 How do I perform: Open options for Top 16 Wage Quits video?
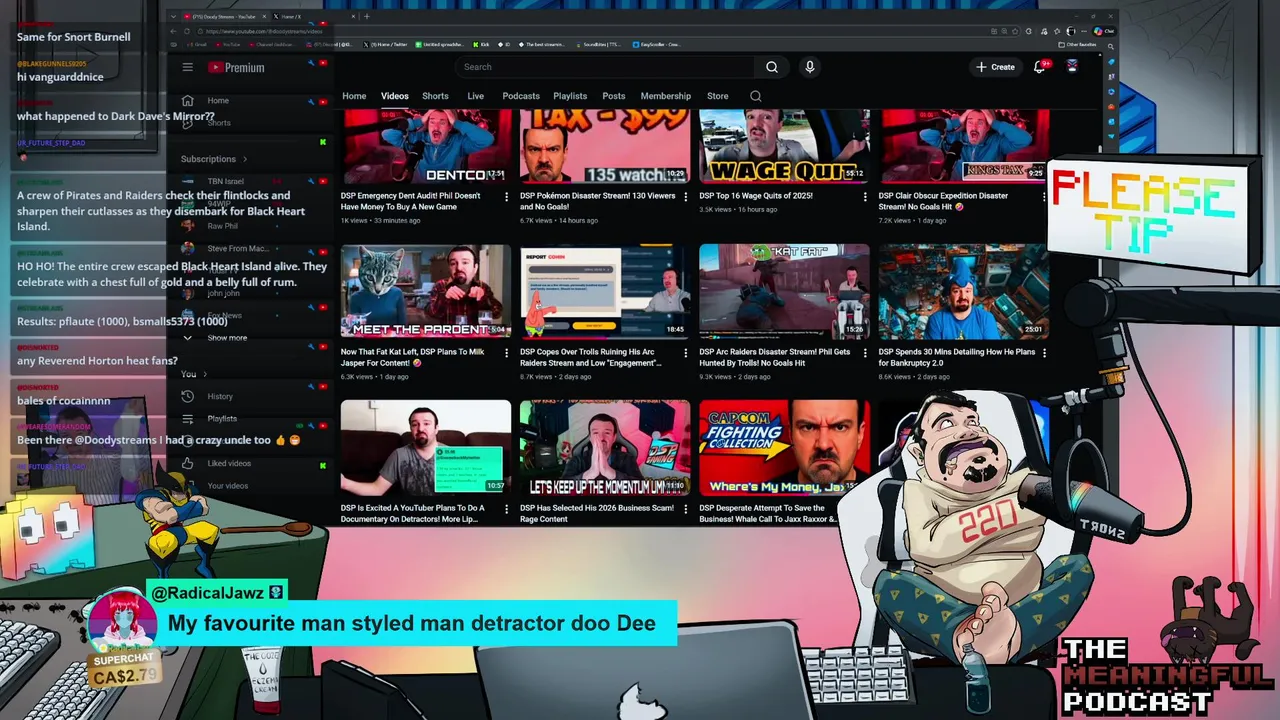865,197
